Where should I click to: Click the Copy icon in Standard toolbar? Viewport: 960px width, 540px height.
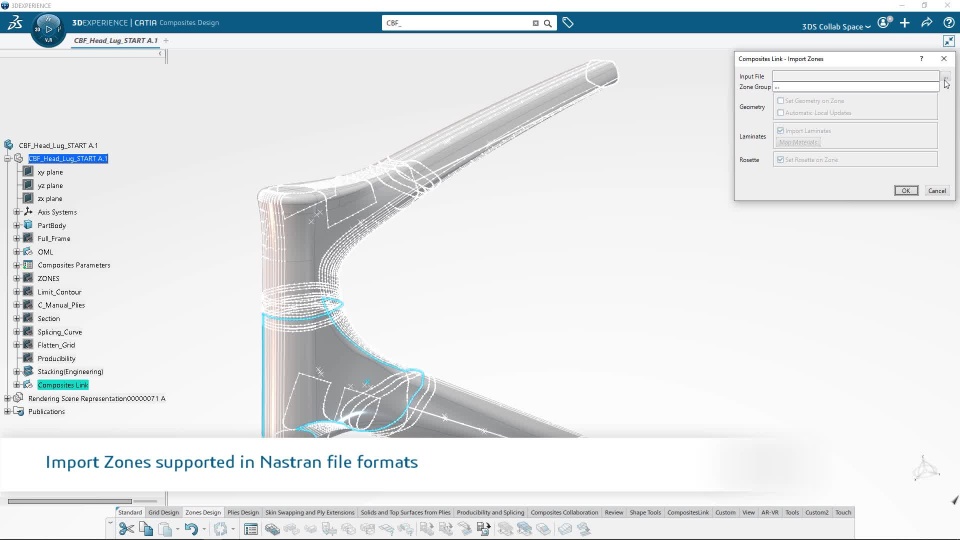click(146, 528)
